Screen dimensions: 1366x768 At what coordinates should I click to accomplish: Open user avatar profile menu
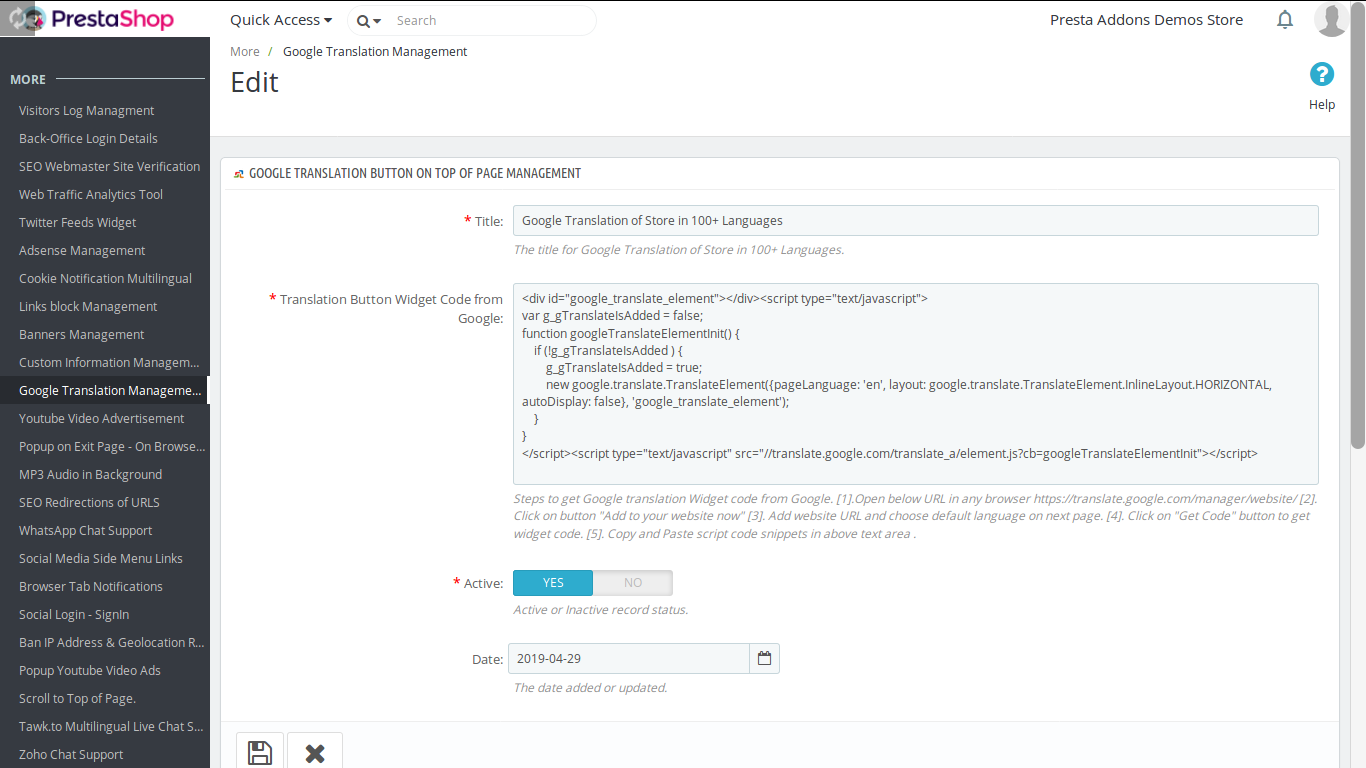pos(1331,19)
